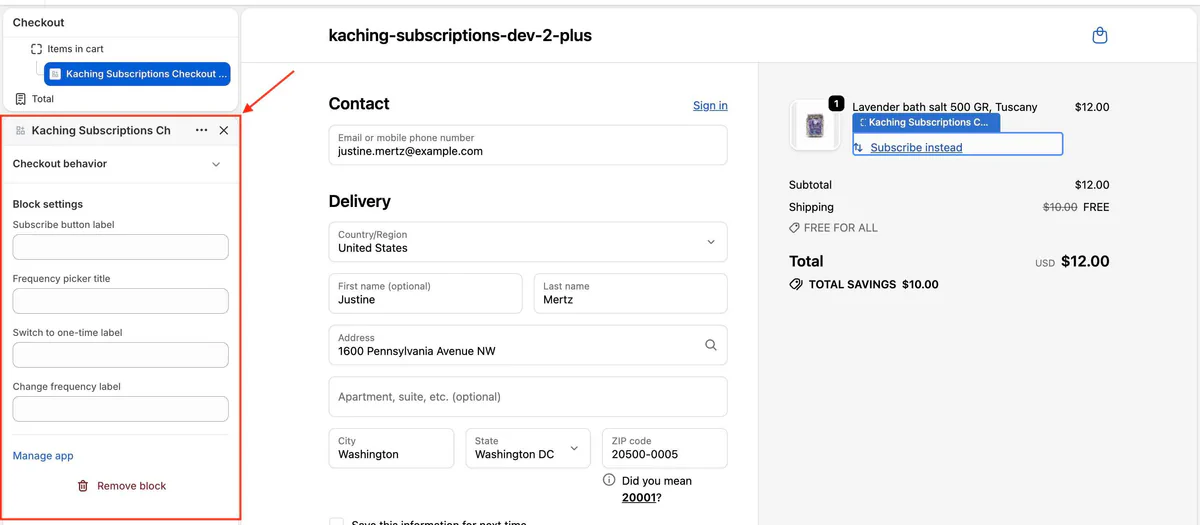Click the Checkout heading in sidebar
The width and height of the screenshot is (1200, 525).
coord(39,22)
